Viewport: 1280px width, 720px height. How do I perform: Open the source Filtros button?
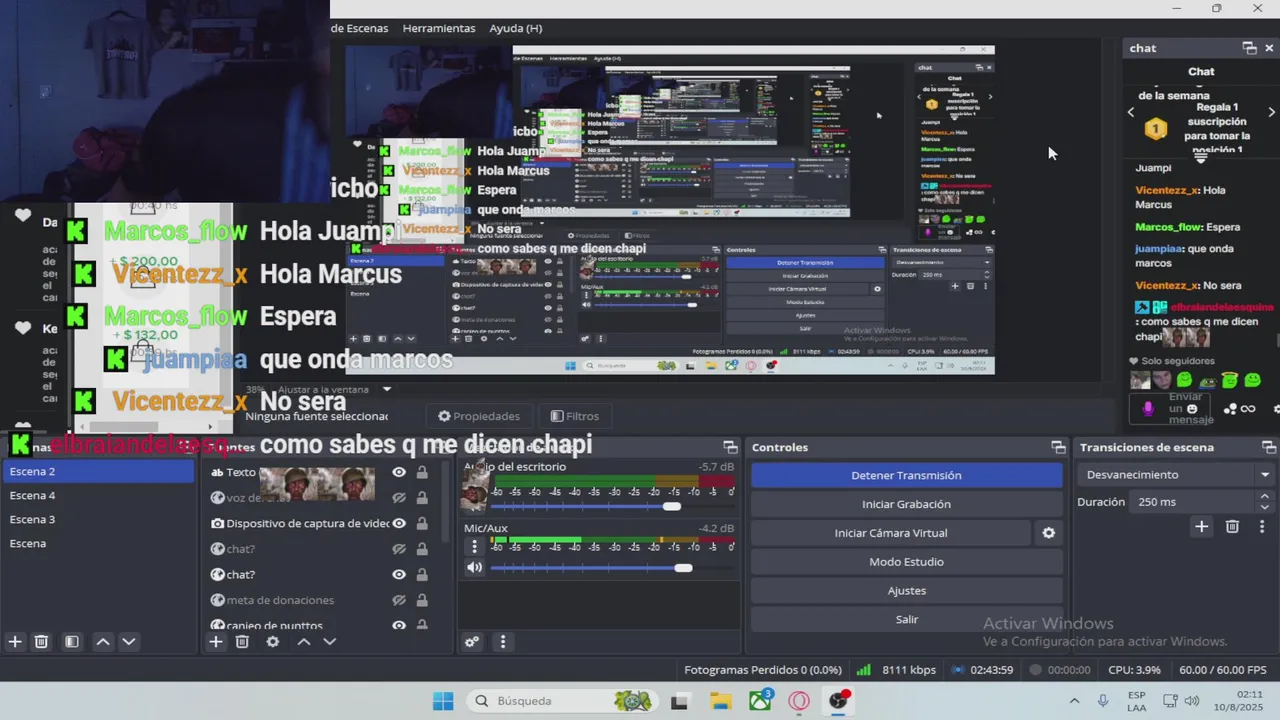coord(575,416)
